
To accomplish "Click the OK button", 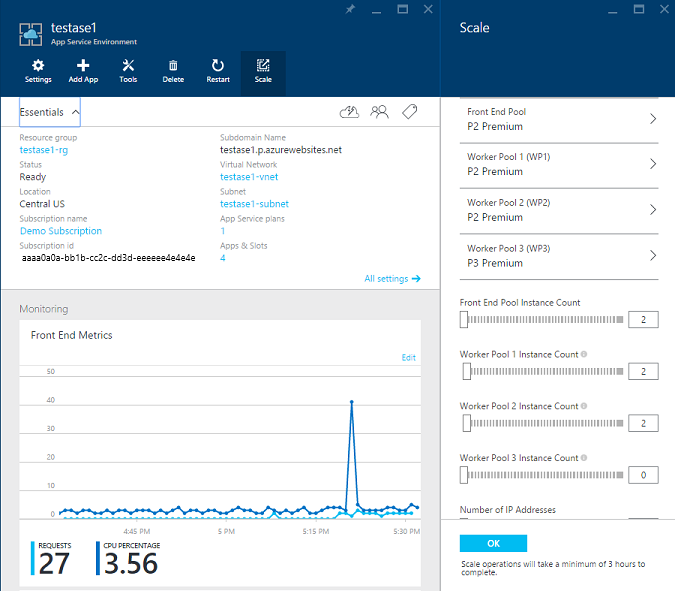I will point(493,543).
